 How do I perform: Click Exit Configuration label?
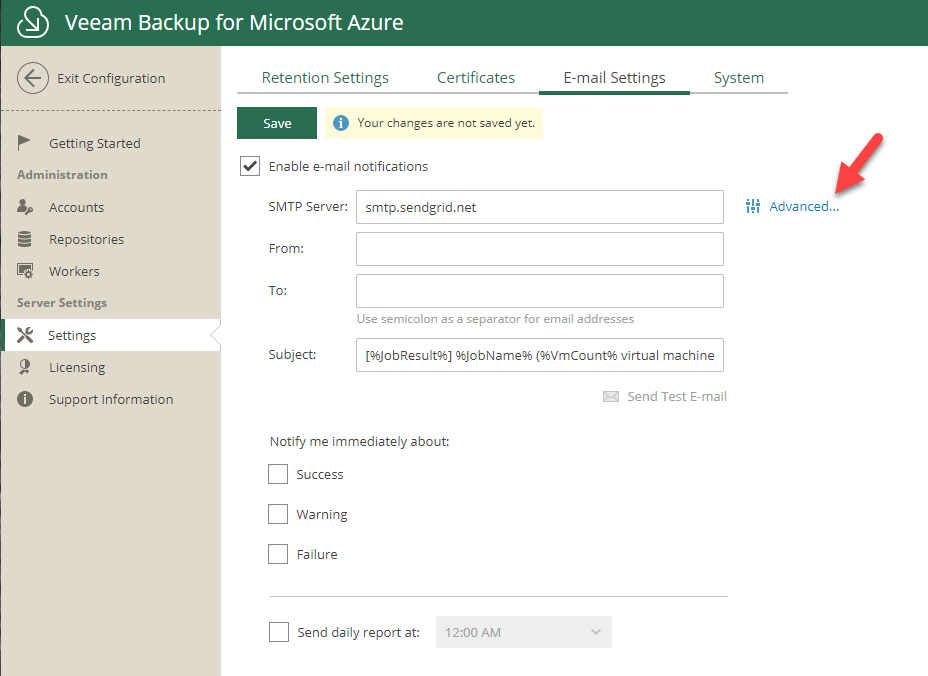click(x=111, y=78)
